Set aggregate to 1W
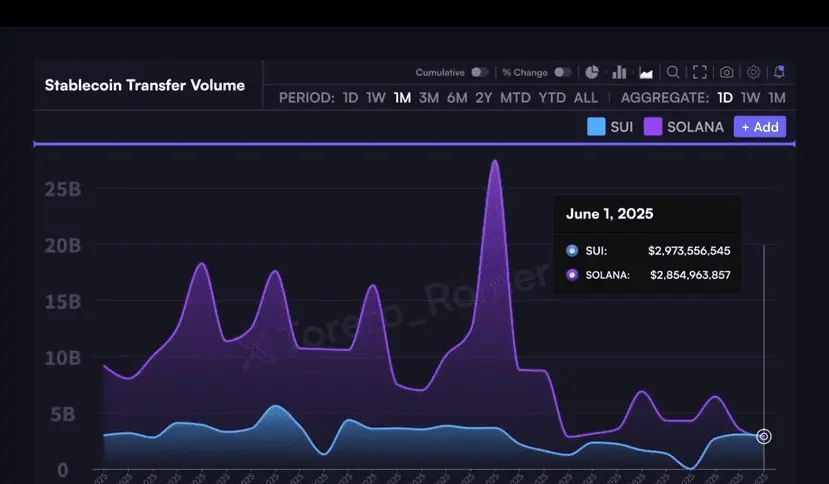Image resolution: width=829 pixels, height=484 pixels. [x=750, y=98]
